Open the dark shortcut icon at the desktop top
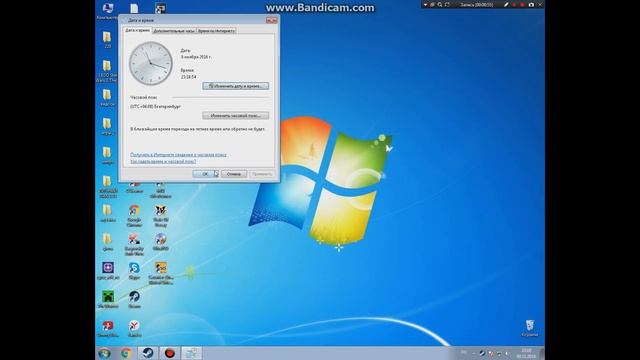Viewport: 640px width, 360px height. (x=160, y=8)
